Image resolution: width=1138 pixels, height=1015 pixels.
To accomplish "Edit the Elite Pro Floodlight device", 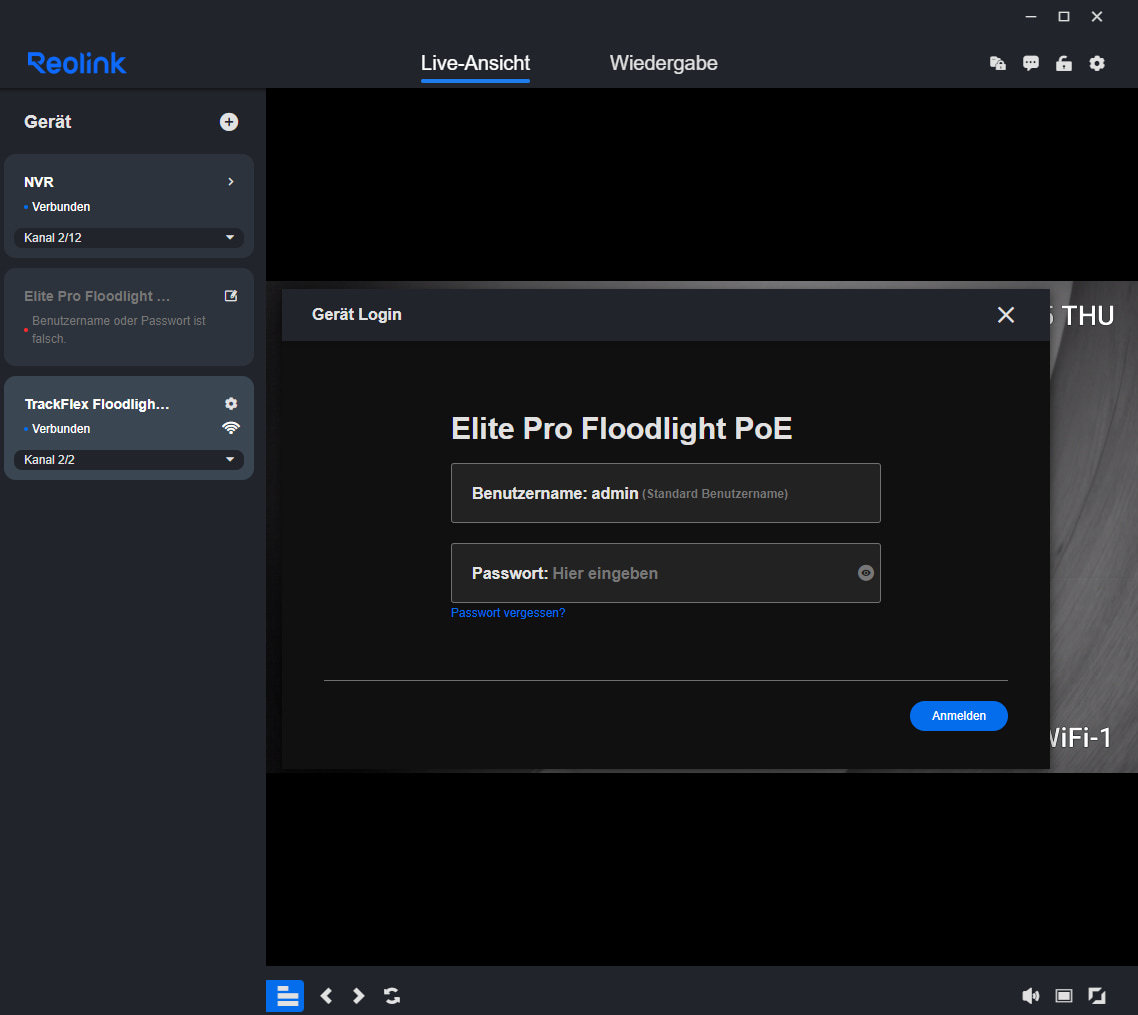I will [231, 296].
